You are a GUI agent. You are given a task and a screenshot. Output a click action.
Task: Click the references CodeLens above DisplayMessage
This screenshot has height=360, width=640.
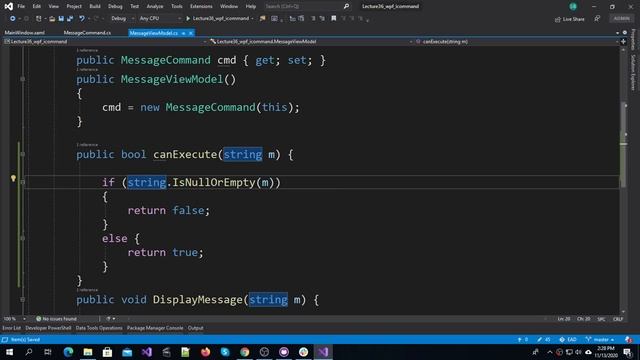(x=87, y=290)
